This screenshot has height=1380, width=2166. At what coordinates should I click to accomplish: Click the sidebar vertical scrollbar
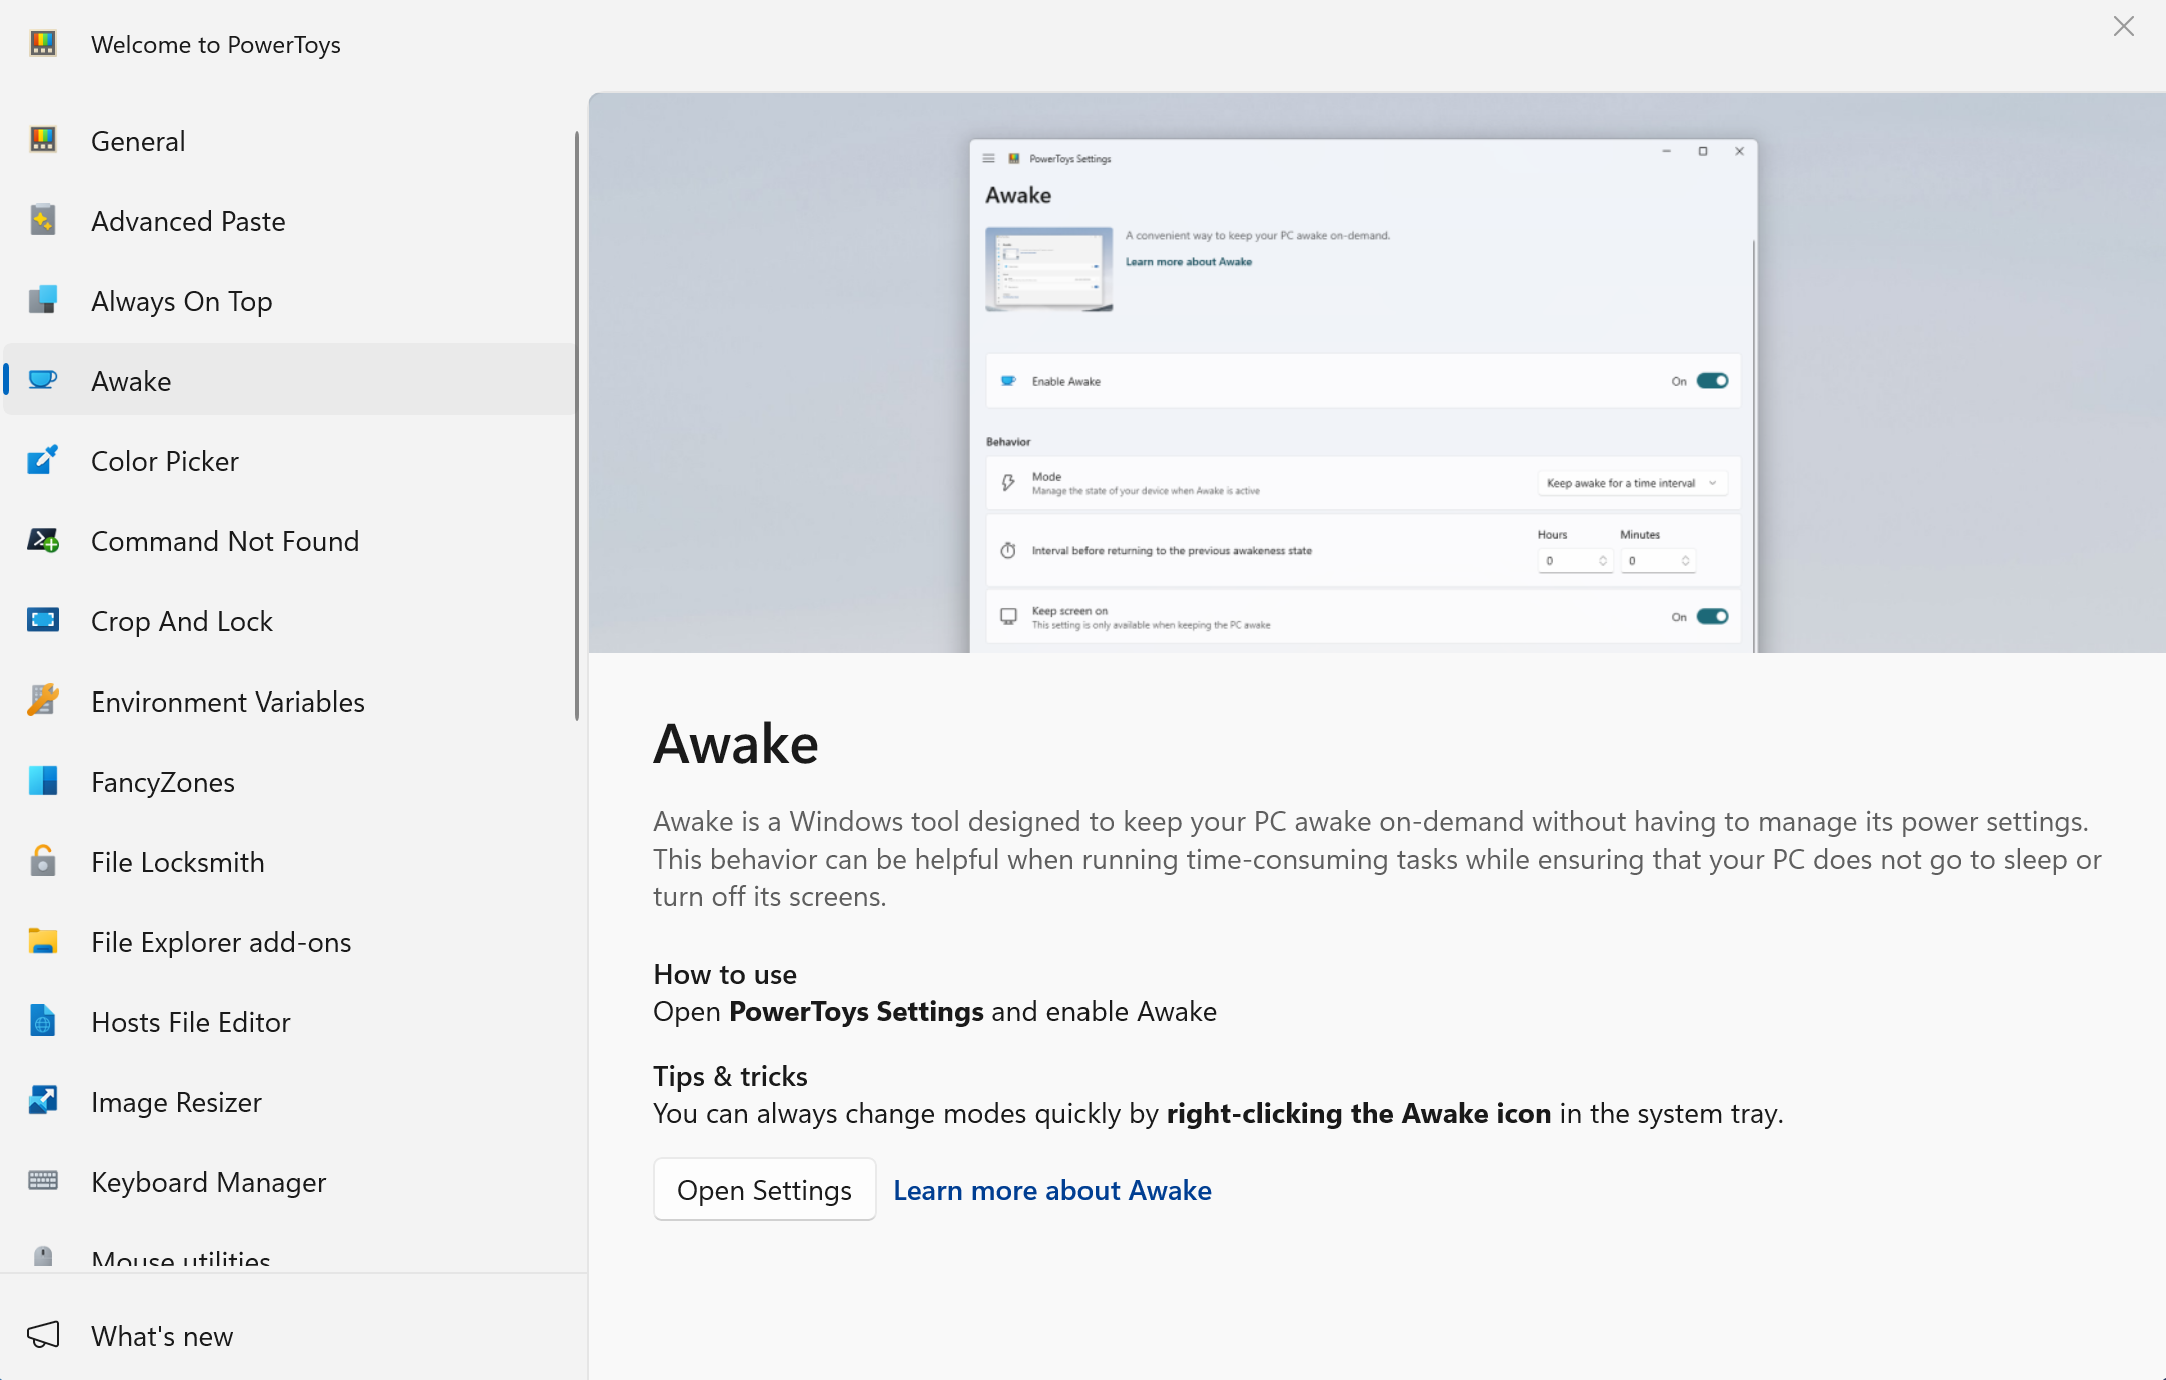(577, 425)
